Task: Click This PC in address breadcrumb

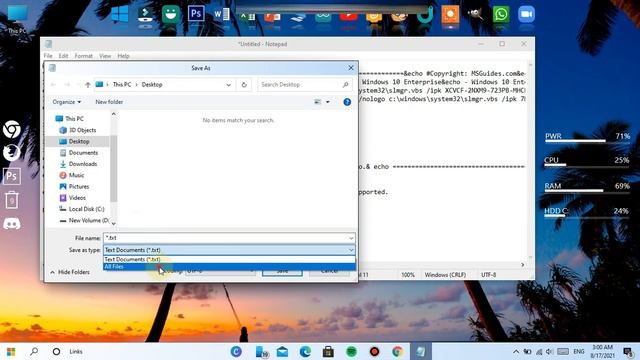Action: tap(122, 84)
